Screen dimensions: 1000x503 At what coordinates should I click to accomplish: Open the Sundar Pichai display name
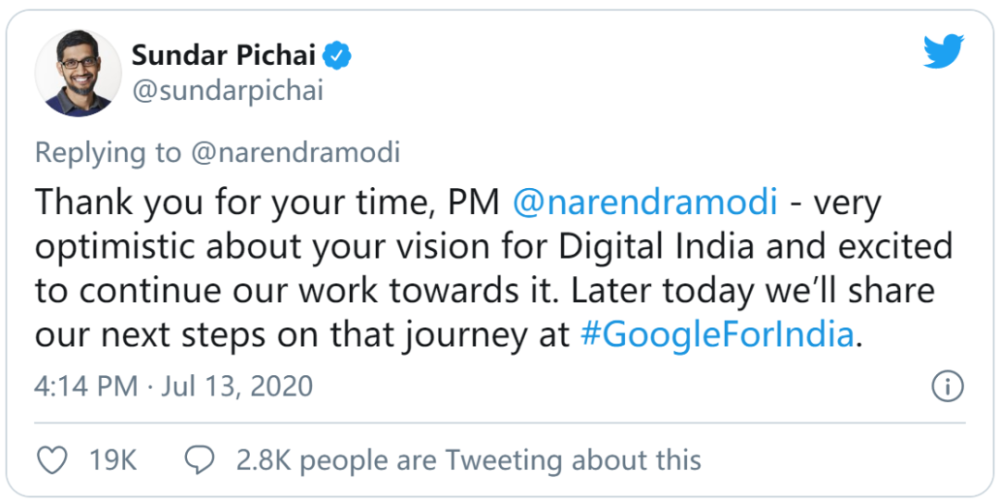tap(224, 56)
